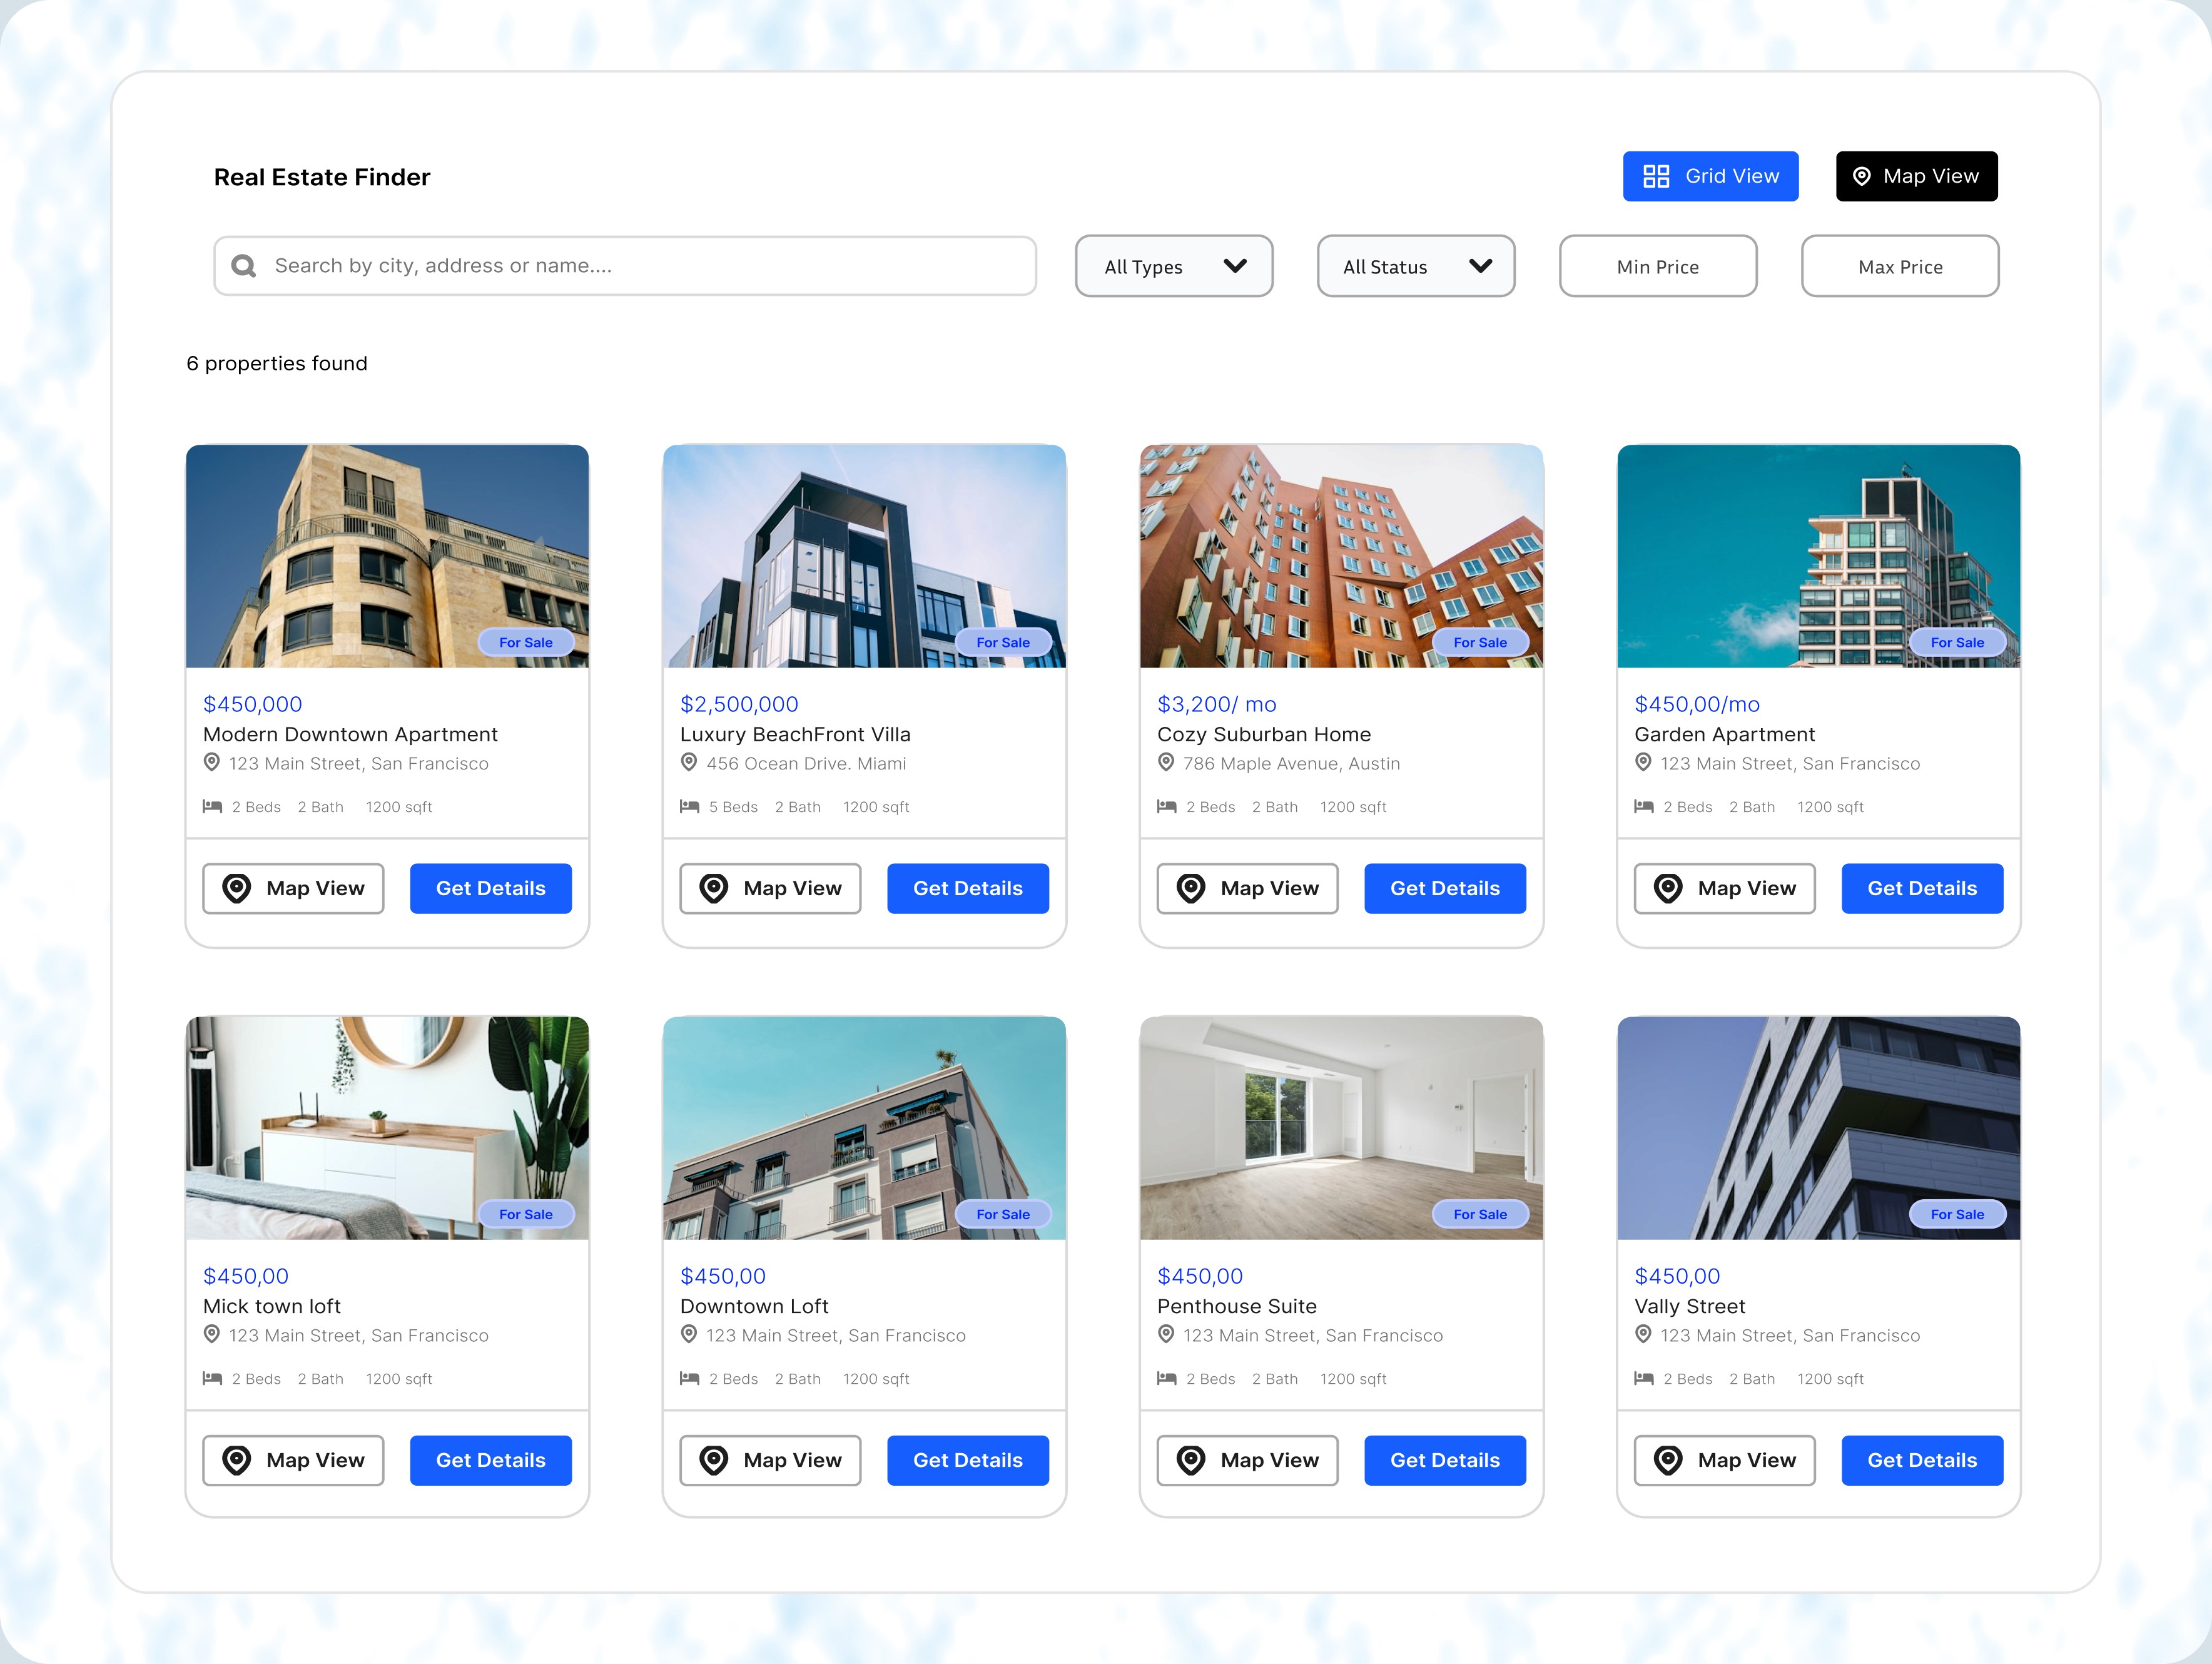This screenshot has height=1664, width=2212.
Task: Click grid icon in Grid View button
Action: point(1656,176)
